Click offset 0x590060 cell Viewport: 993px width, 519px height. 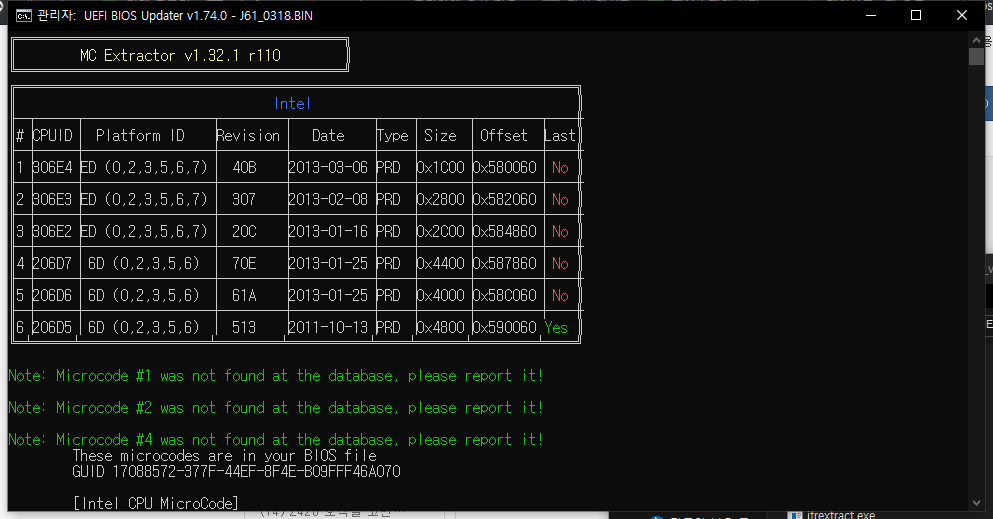point(505,327)
